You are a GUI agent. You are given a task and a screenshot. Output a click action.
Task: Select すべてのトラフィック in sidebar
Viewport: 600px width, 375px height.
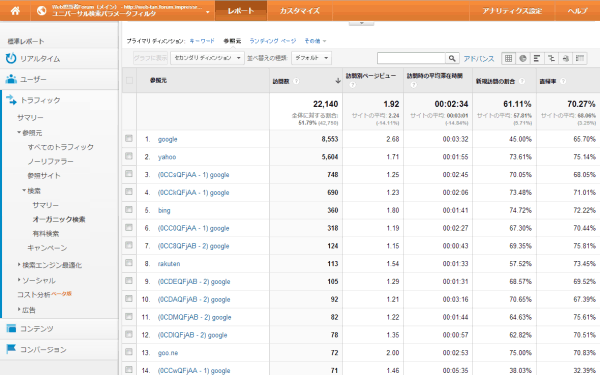click(60, 147)
